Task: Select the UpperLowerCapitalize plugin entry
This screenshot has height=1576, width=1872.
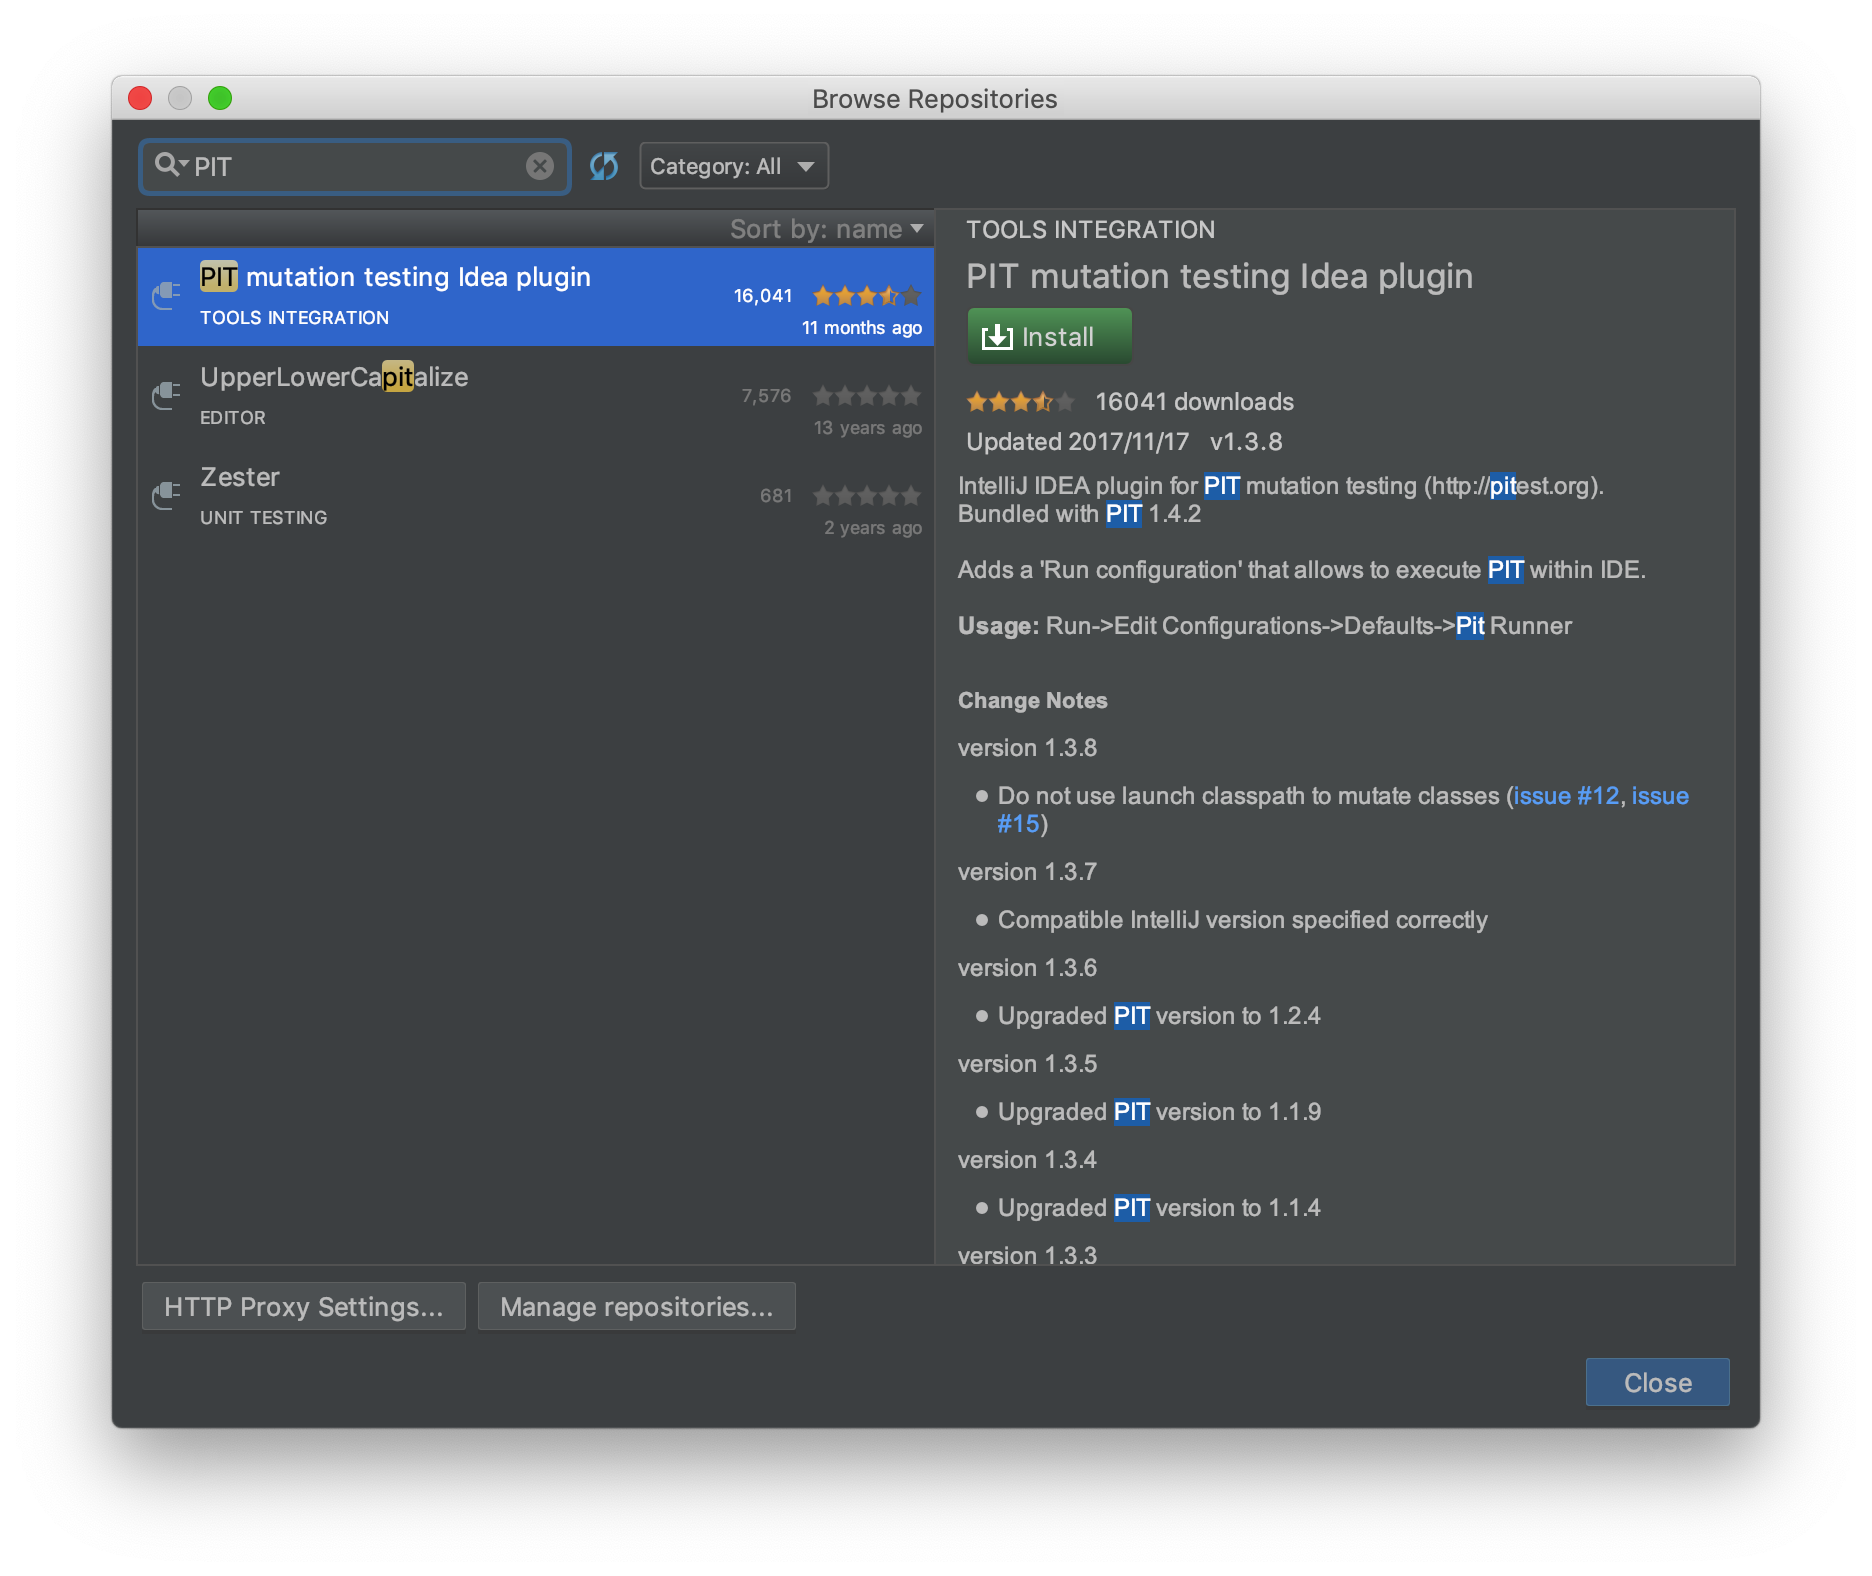Action: coord(400,396)
